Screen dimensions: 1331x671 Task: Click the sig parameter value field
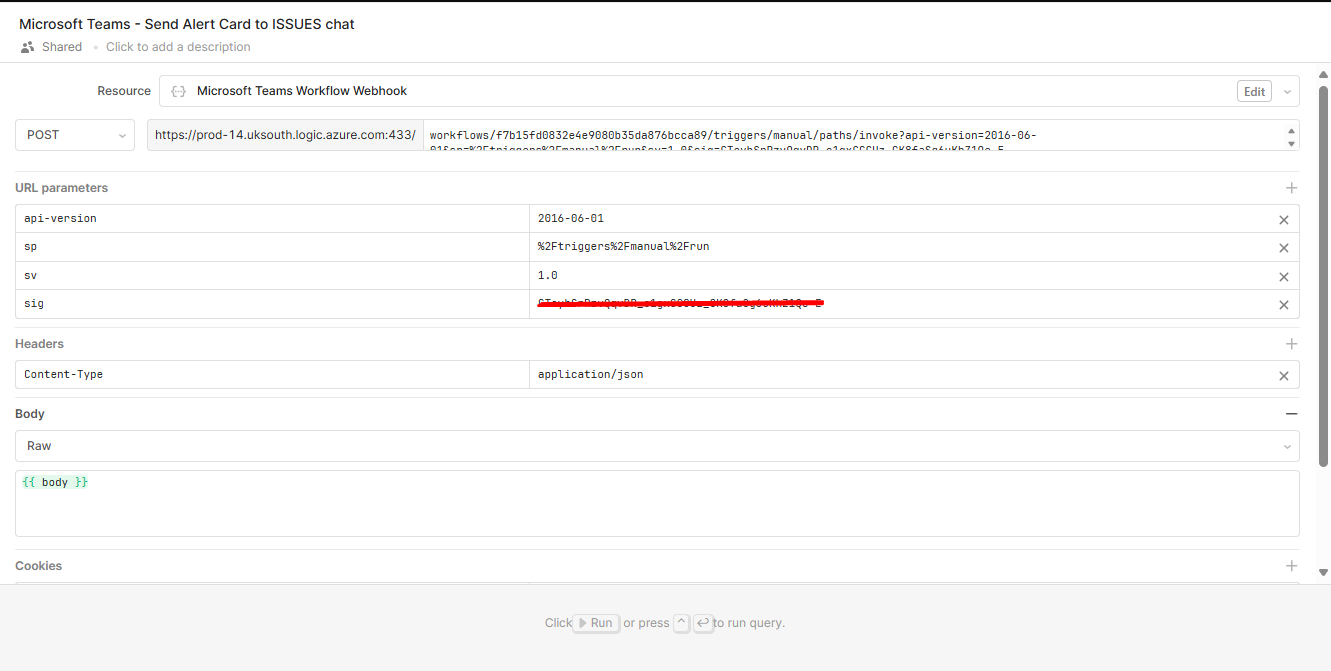pyautogui.click(x=899, y=304)
